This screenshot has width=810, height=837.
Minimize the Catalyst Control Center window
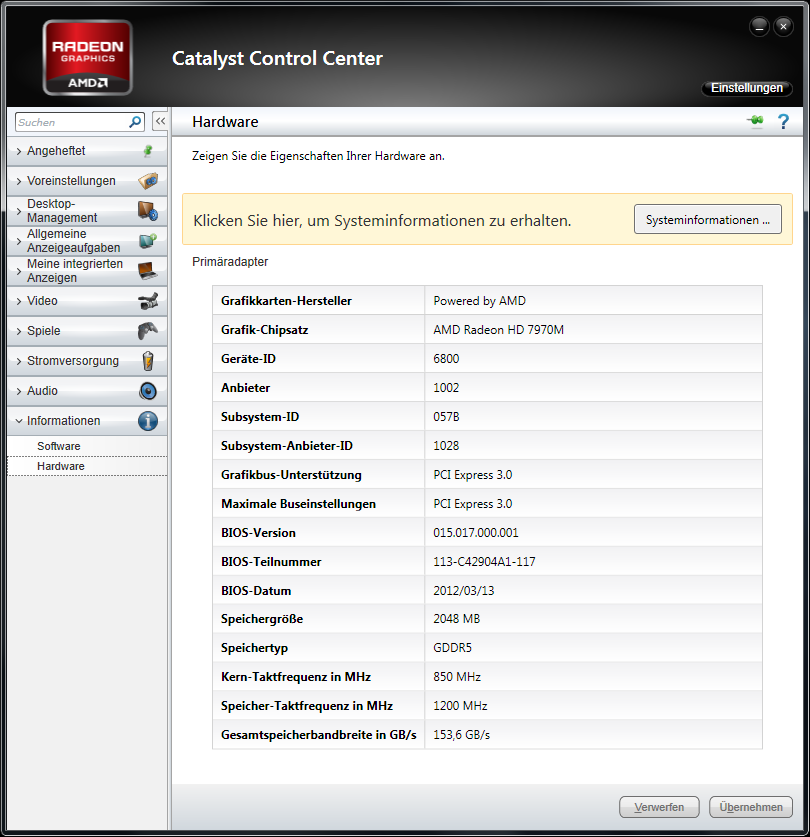click(759, 26)
